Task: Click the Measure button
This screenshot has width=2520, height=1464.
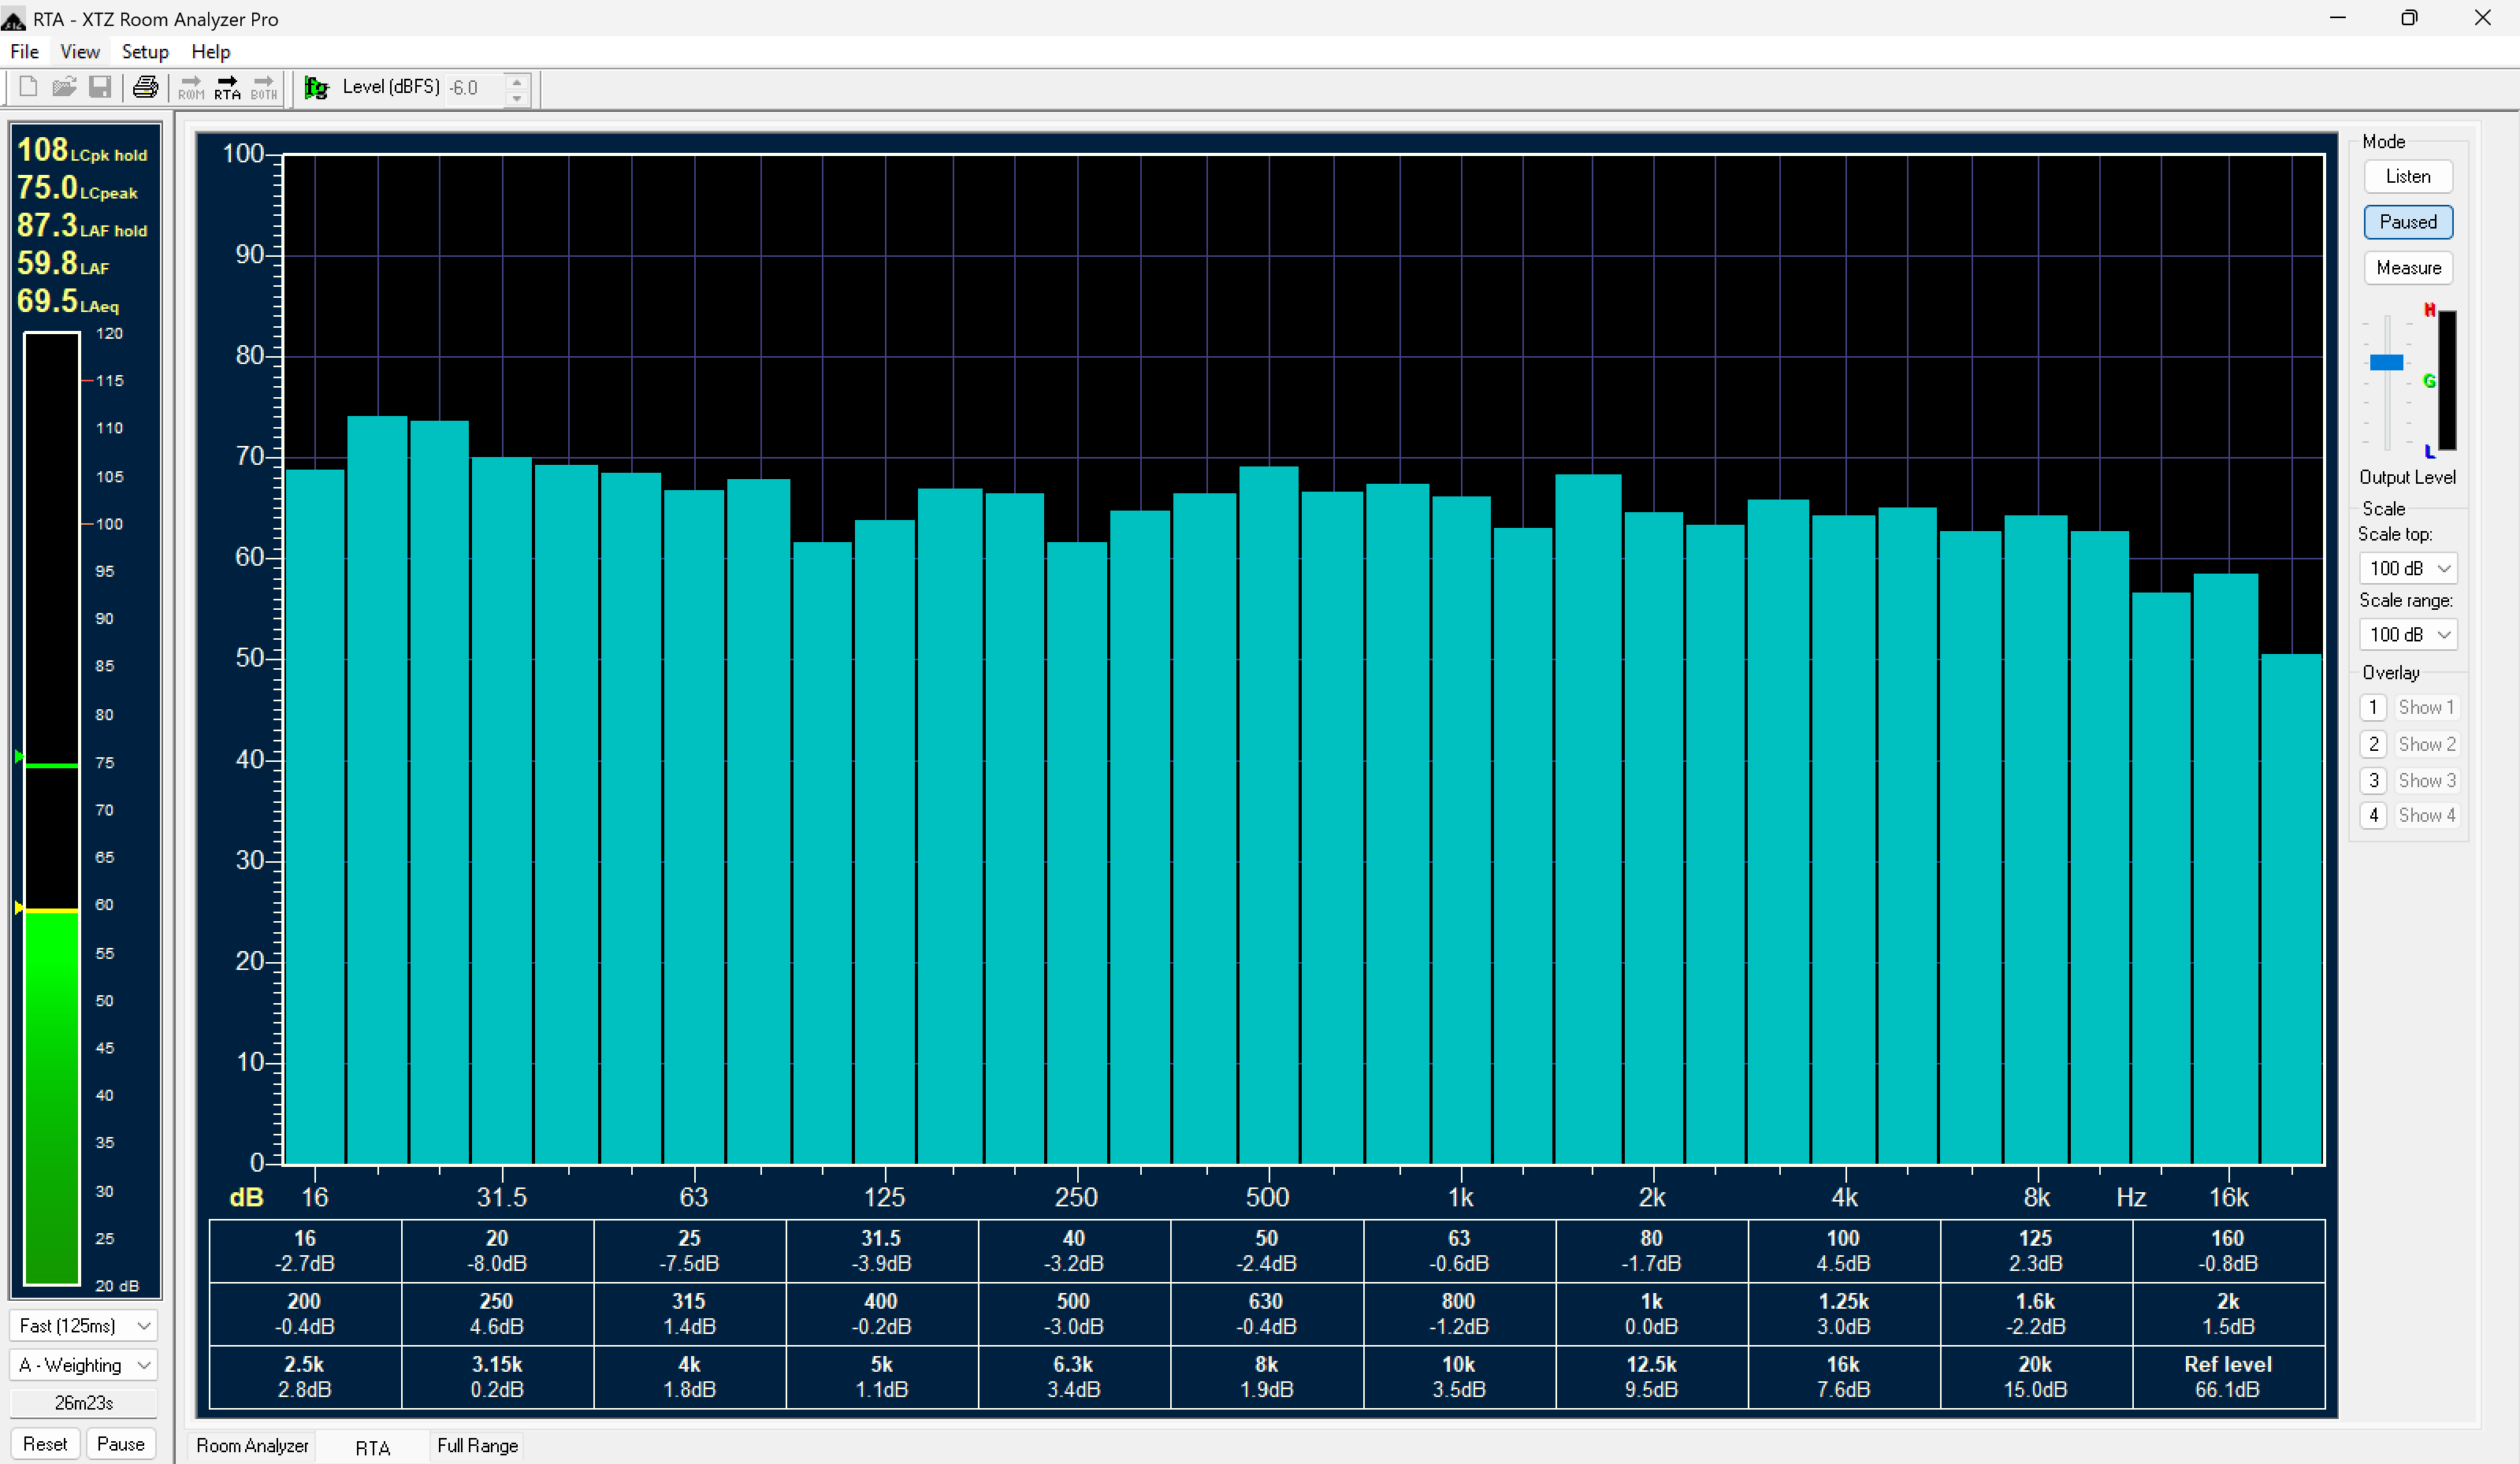Action: [2408, 268]
